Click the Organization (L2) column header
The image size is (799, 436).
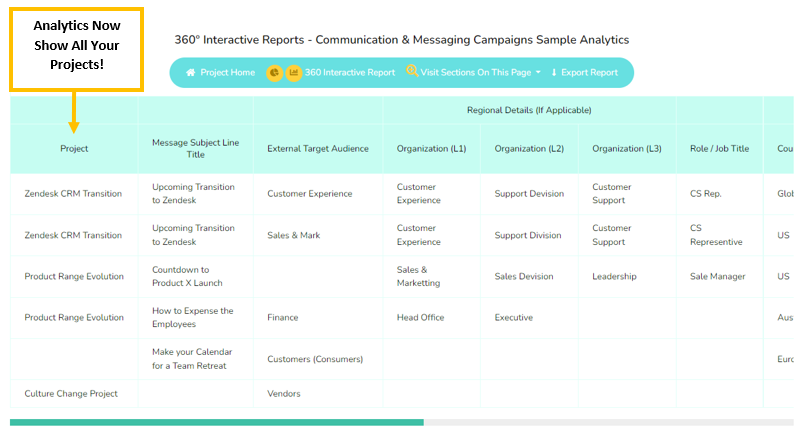[x=529, y=148]
